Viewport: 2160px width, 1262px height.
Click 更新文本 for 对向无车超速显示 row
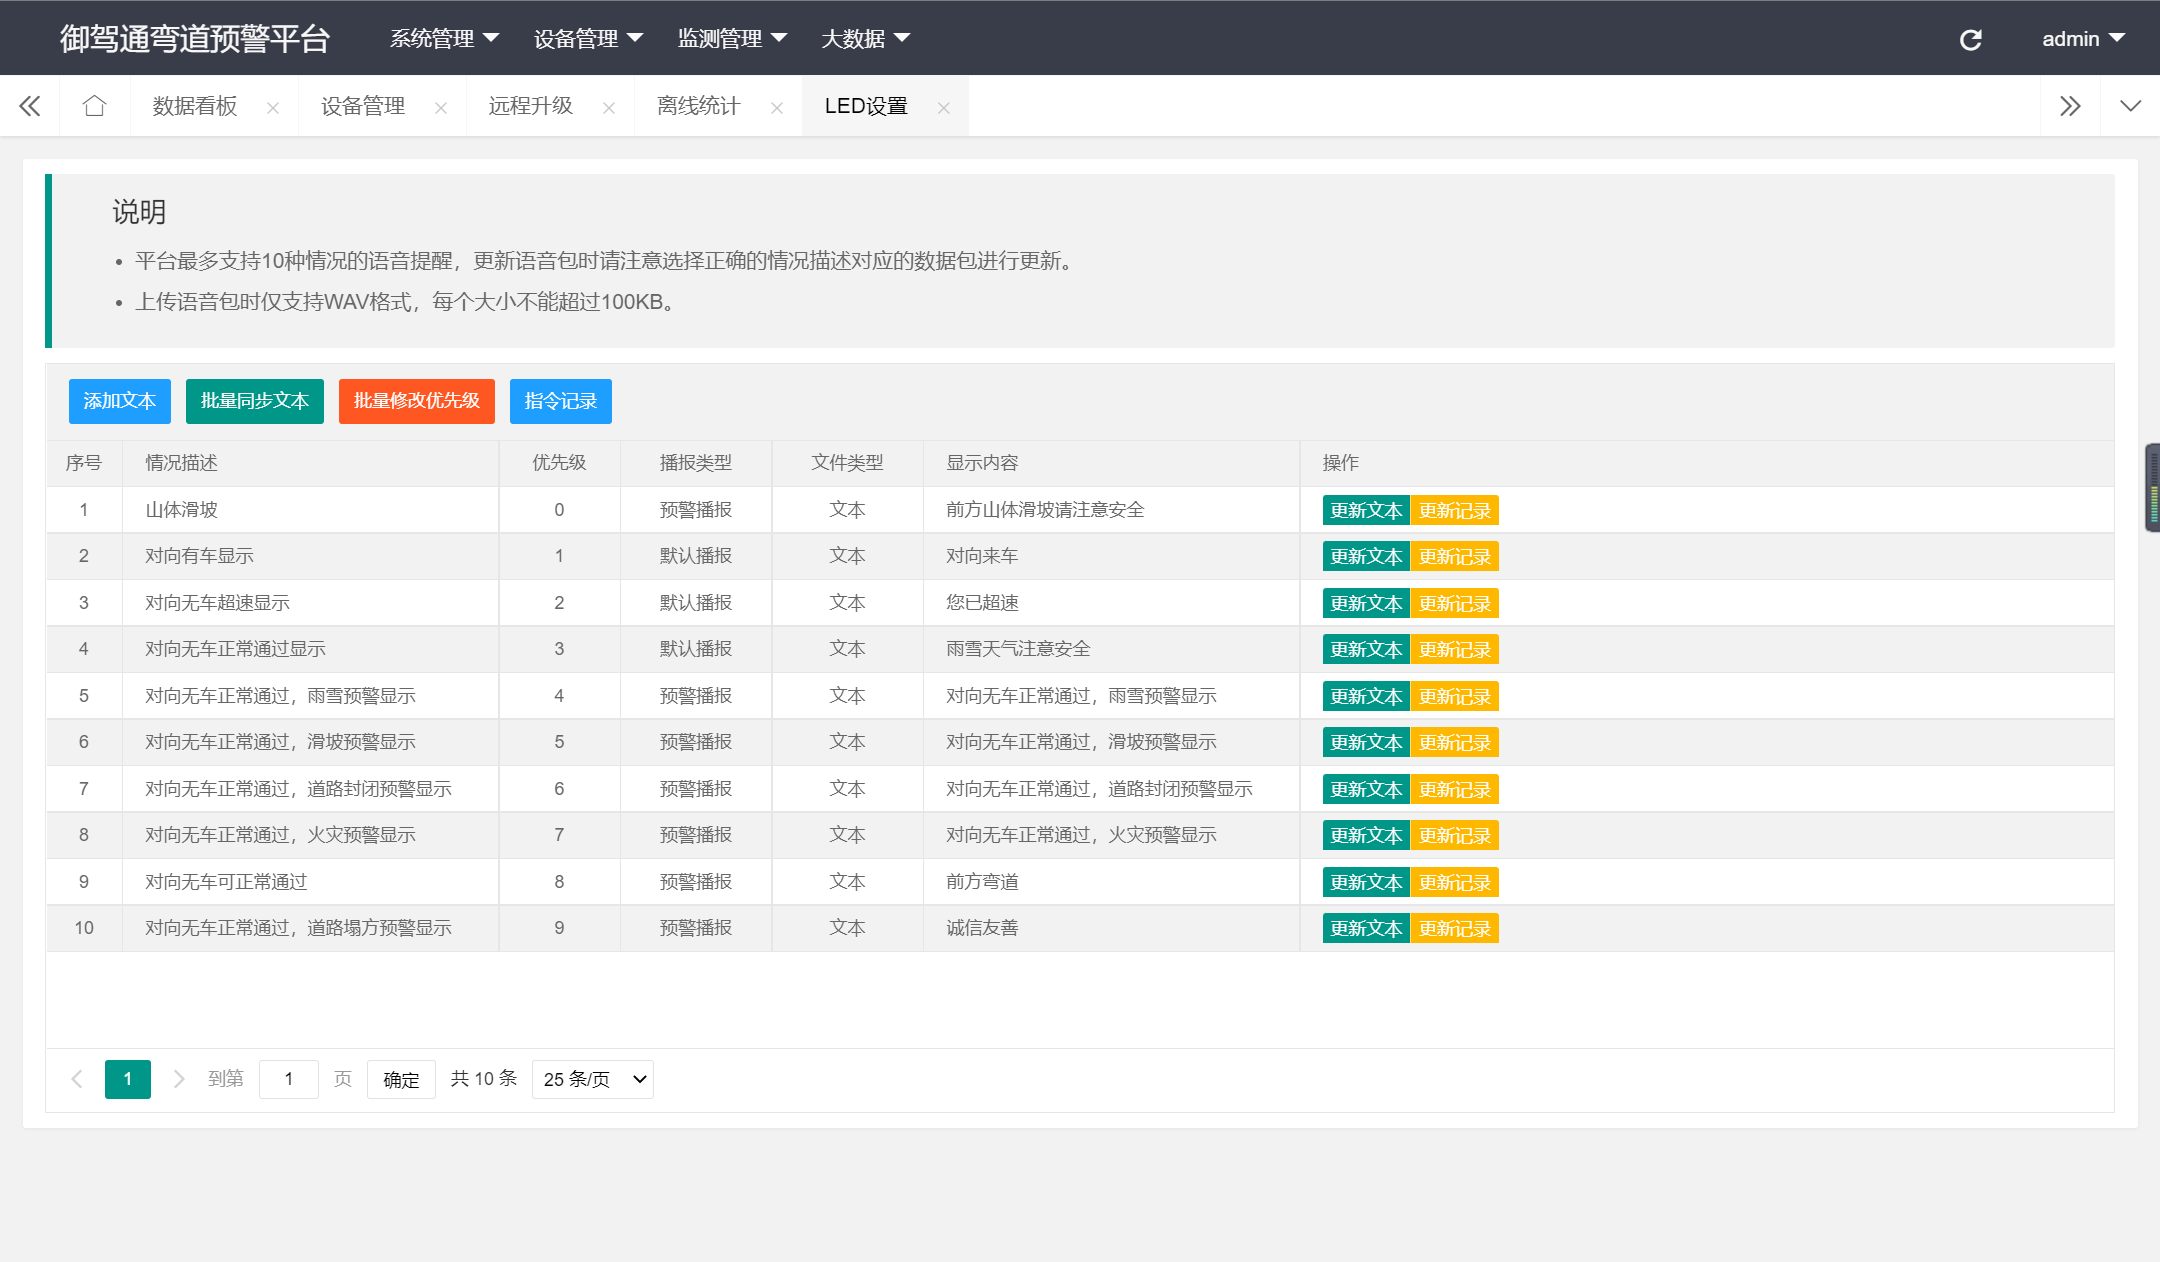tap(1366, 603)
